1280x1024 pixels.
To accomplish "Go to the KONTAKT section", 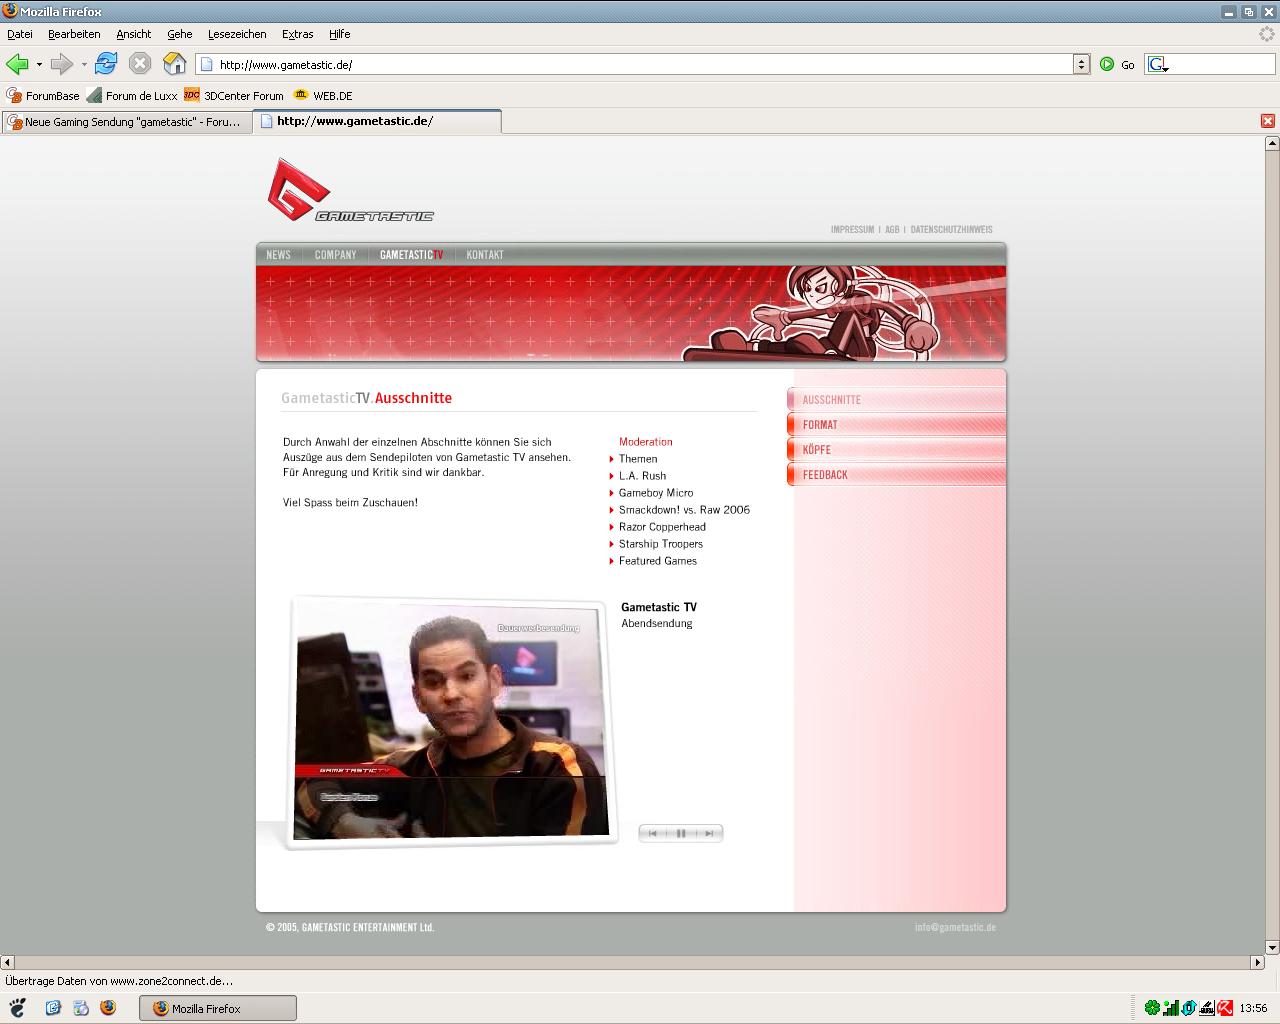I will [485, 255].
